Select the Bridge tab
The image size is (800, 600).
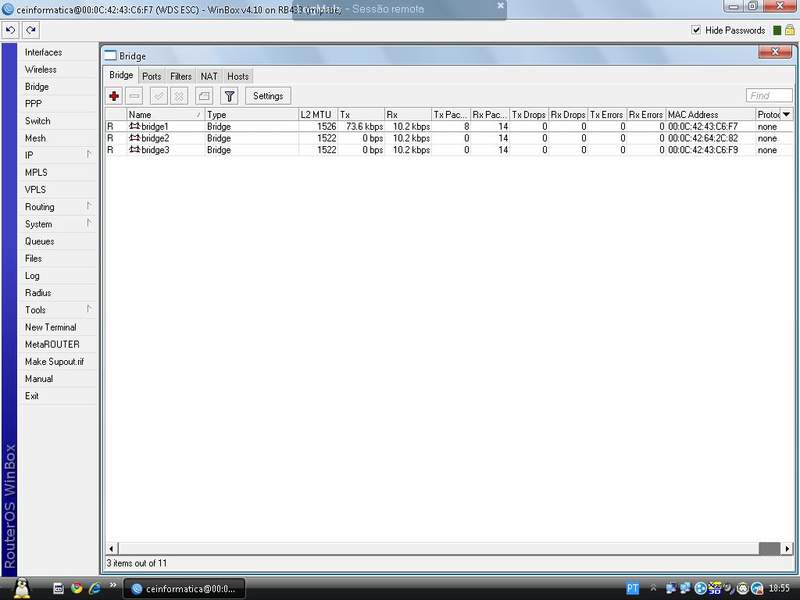pyautogui.click(x=121, y=75)
